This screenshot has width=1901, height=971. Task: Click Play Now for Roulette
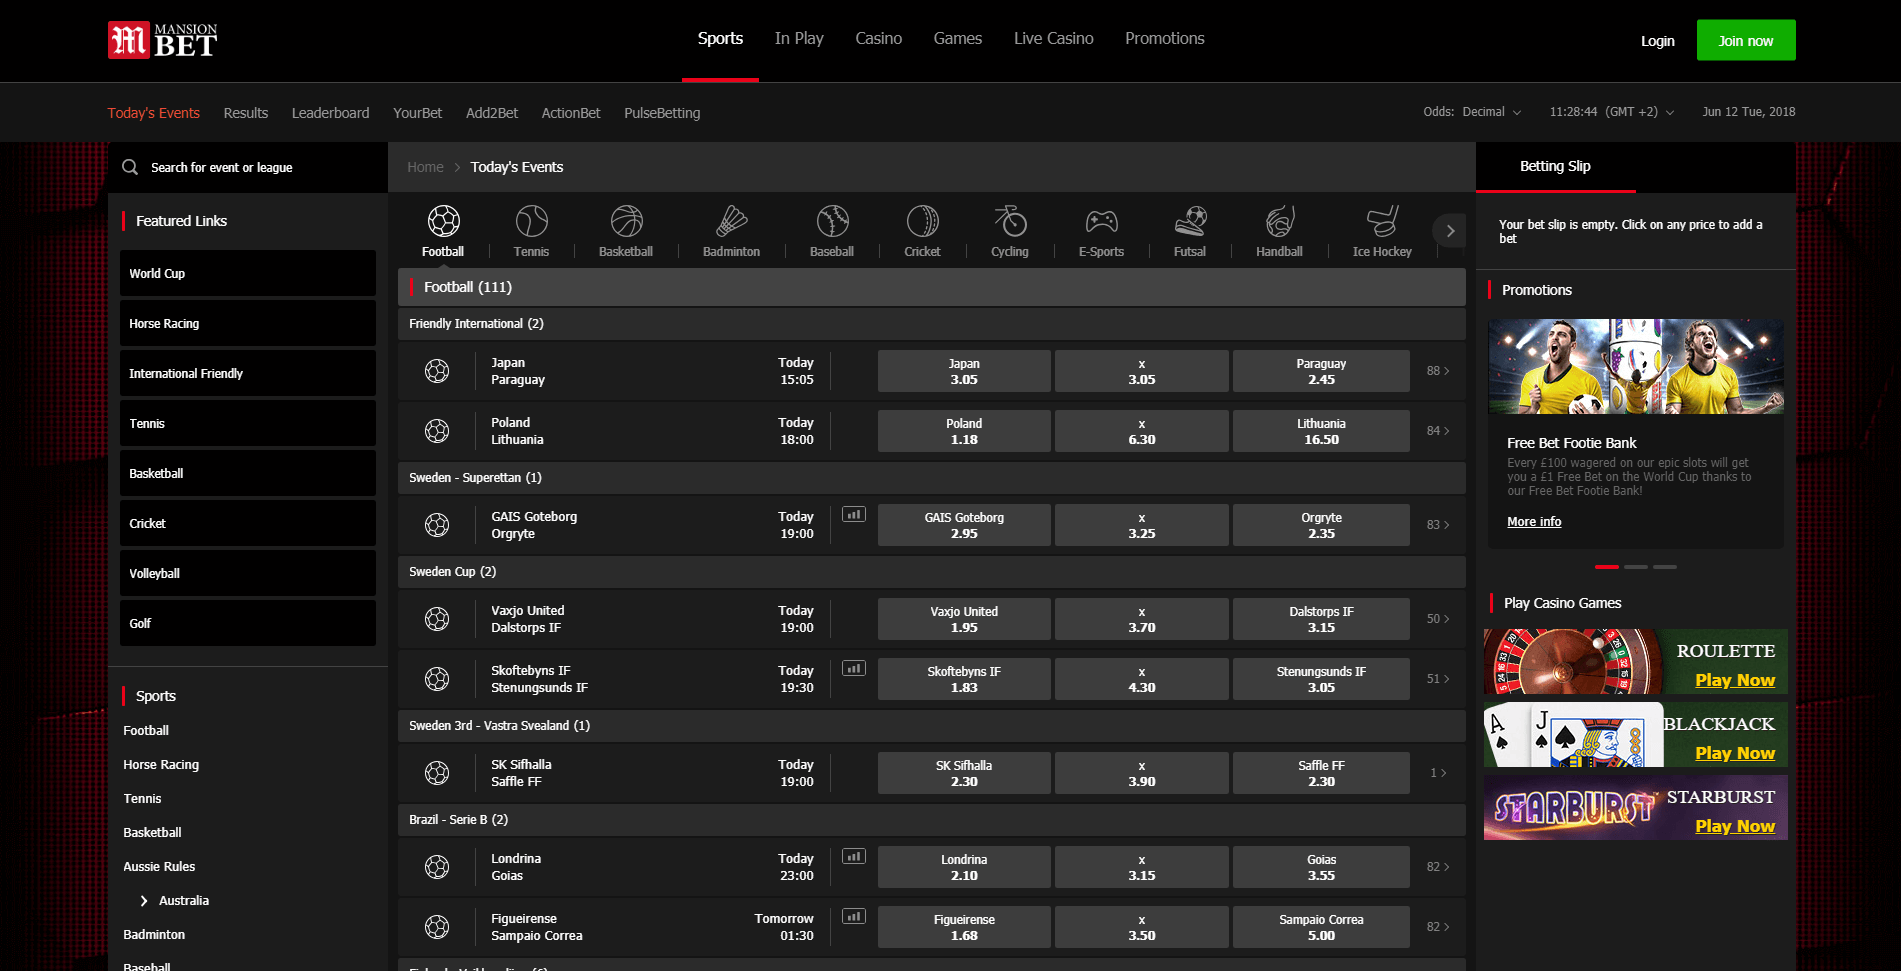(1735, 680)
